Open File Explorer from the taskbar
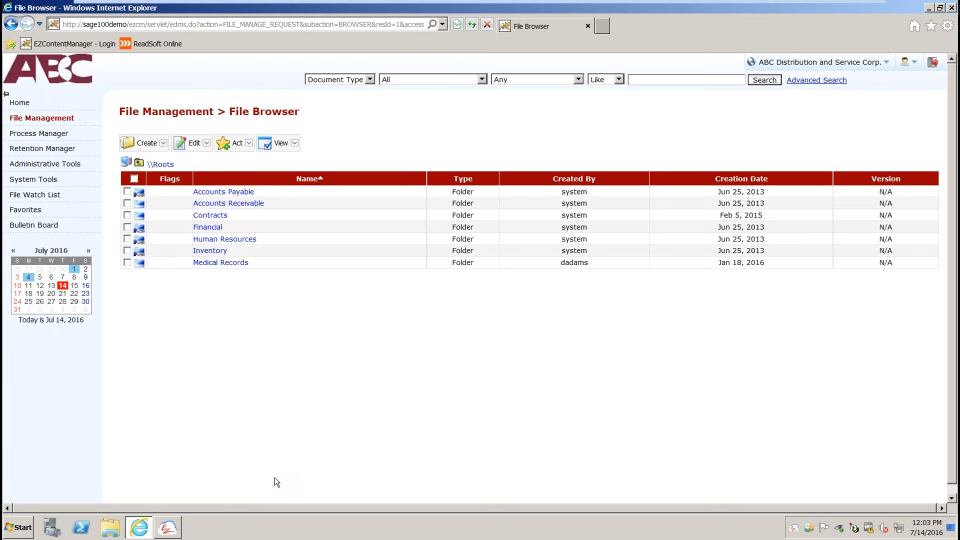 [x=110, y=527]
